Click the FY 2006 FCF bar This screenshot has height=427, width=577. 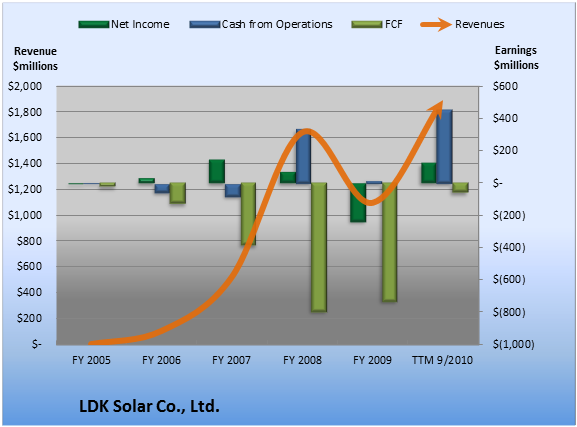[177, 193]
